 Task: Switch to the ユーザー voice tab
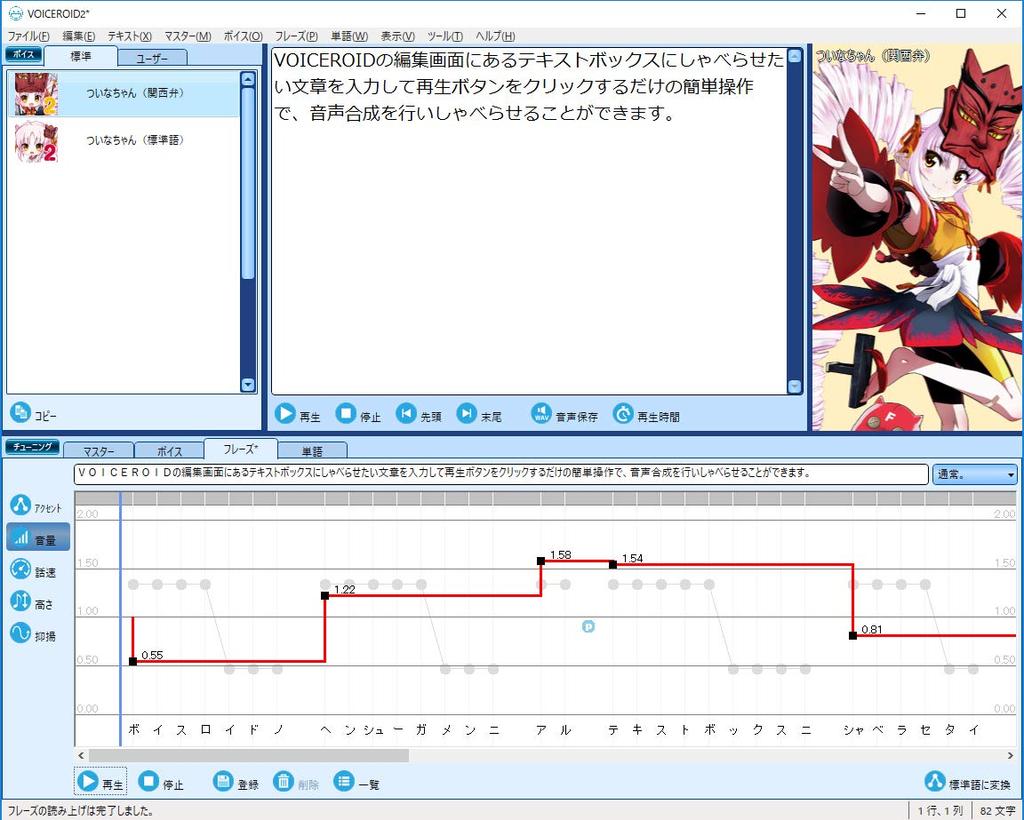(x=152, y=57)
